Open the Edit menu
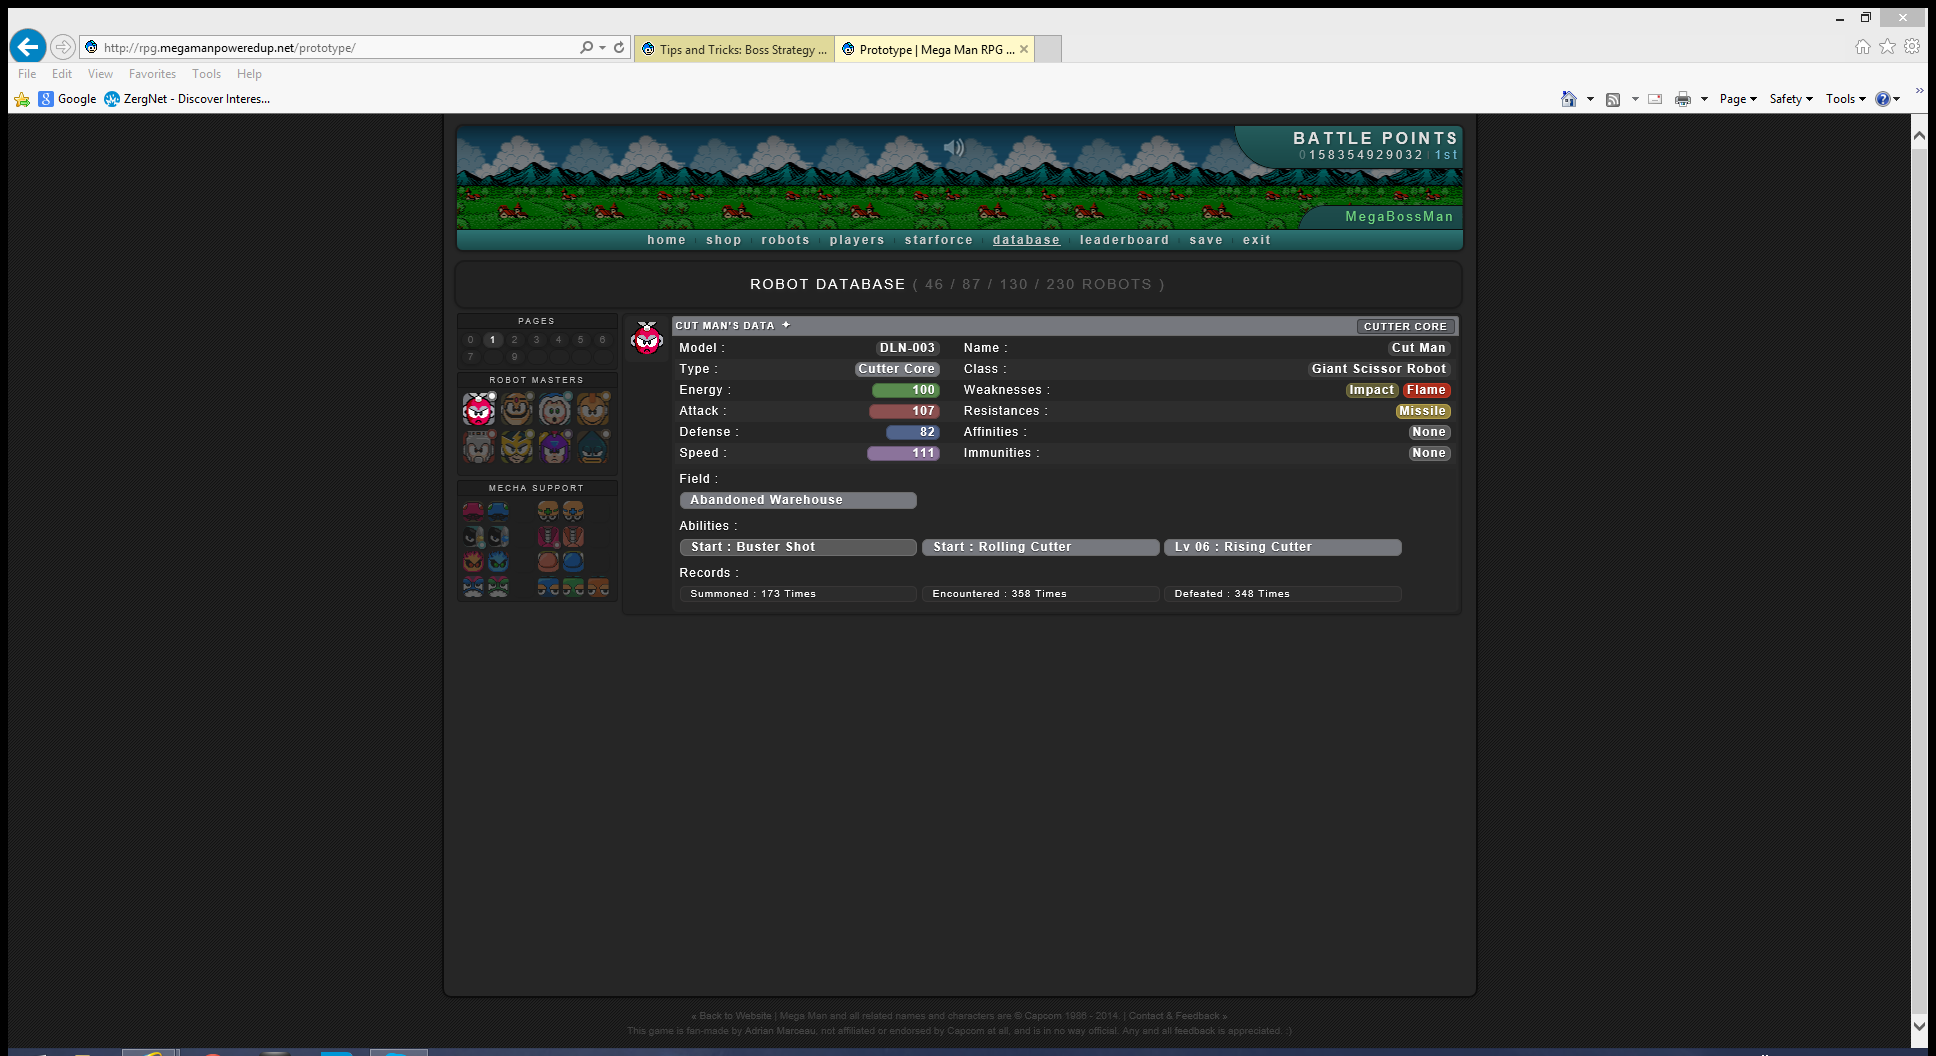 [62, 74]
